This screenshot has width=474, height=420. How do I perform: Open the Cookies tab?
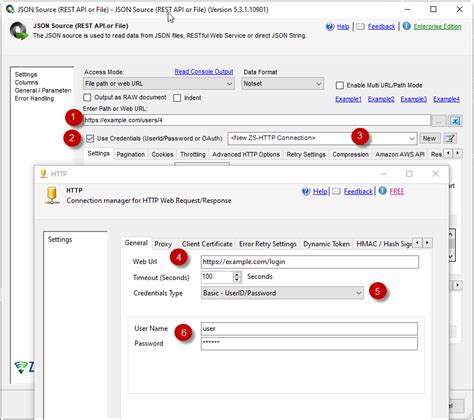(162, 154)
